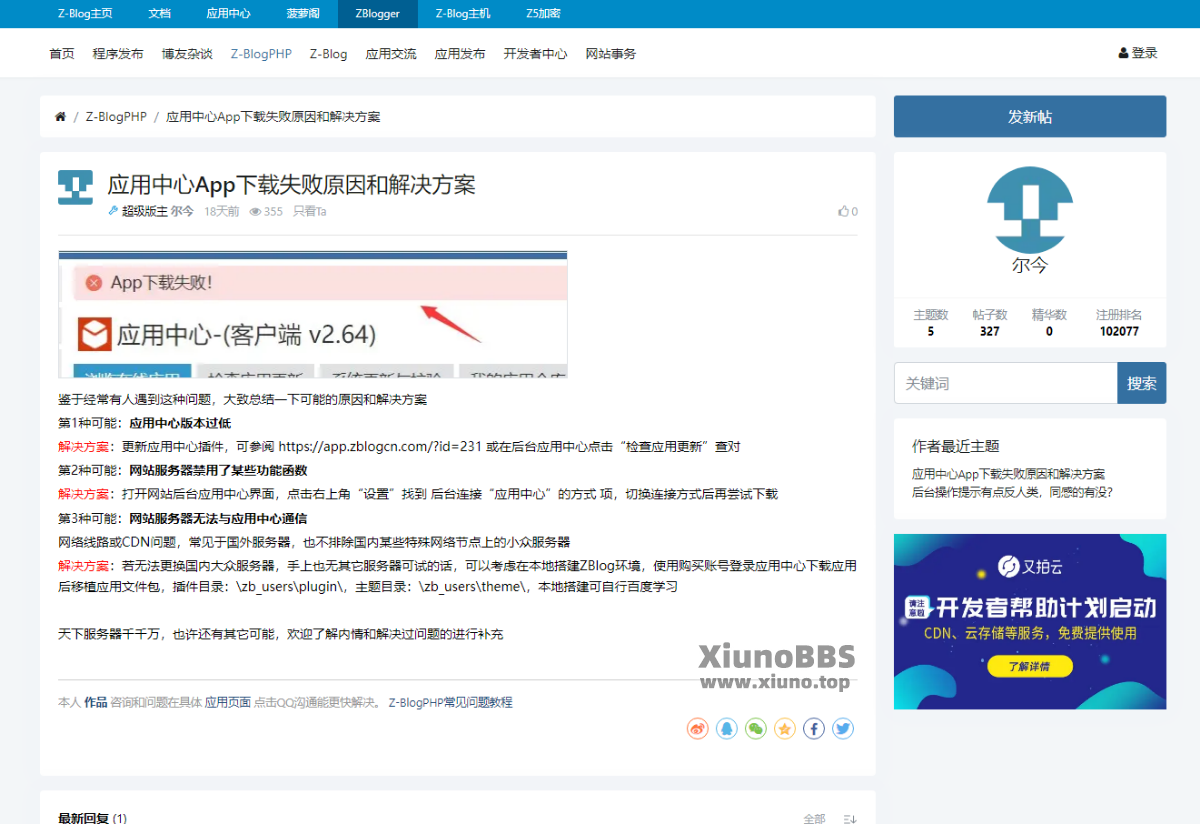The width and height of the screenshot is (1200, 824).
Task: Open the Z-Blog navigation item
Action: click(x=328, y=53)
